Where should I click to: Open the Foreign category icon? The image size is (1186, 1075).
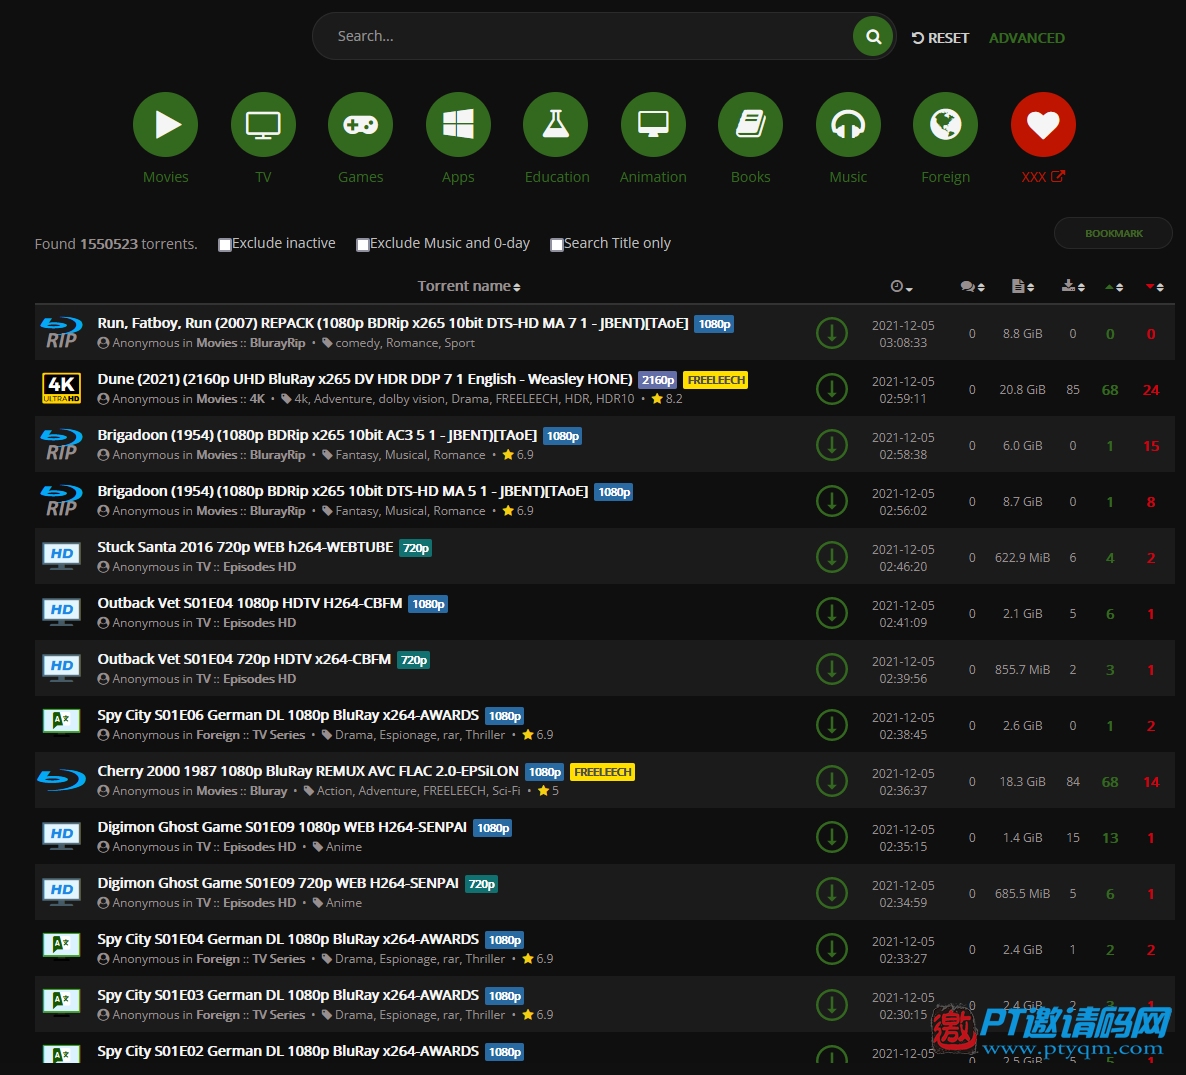coord(945,125)
